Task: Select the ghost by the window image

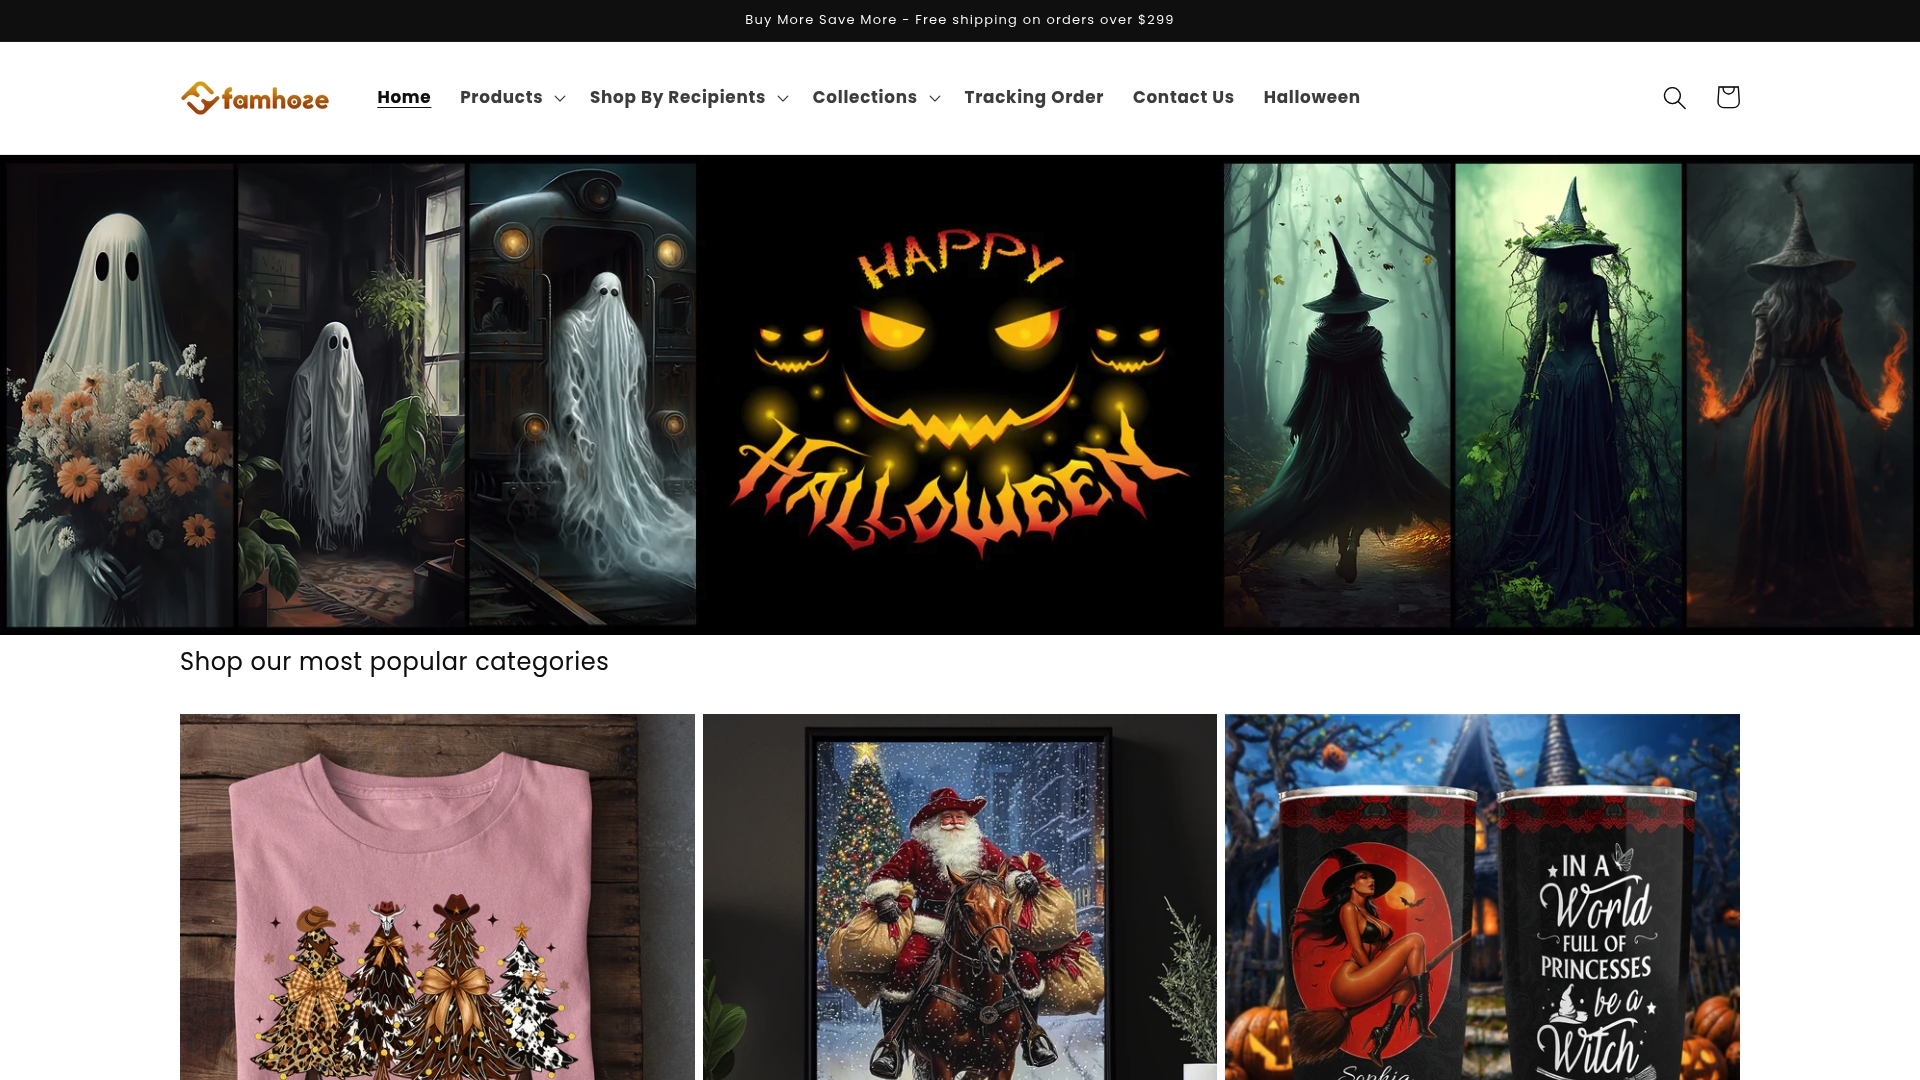Action: point(351,395)
